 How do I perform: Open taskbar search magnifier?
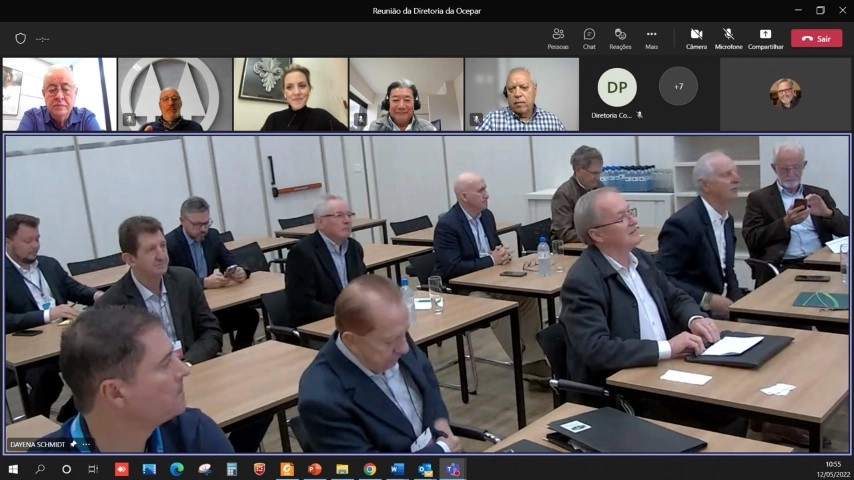pyautogui.click(x=40, y=469)
